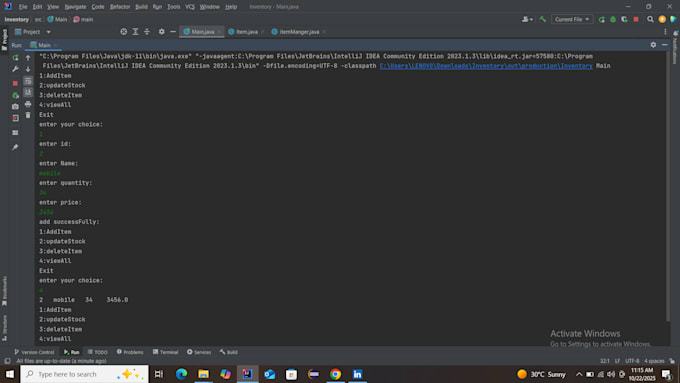680x383 pixels.
Task: Click the up stack trace arrow
Action: tap(28, 57)
